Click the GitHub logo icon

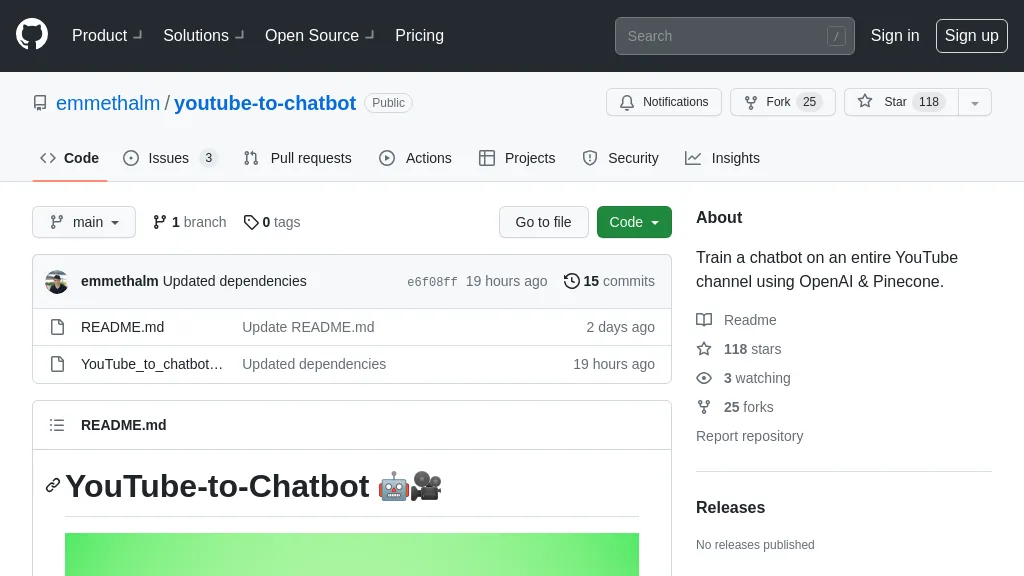click(32, 35)
